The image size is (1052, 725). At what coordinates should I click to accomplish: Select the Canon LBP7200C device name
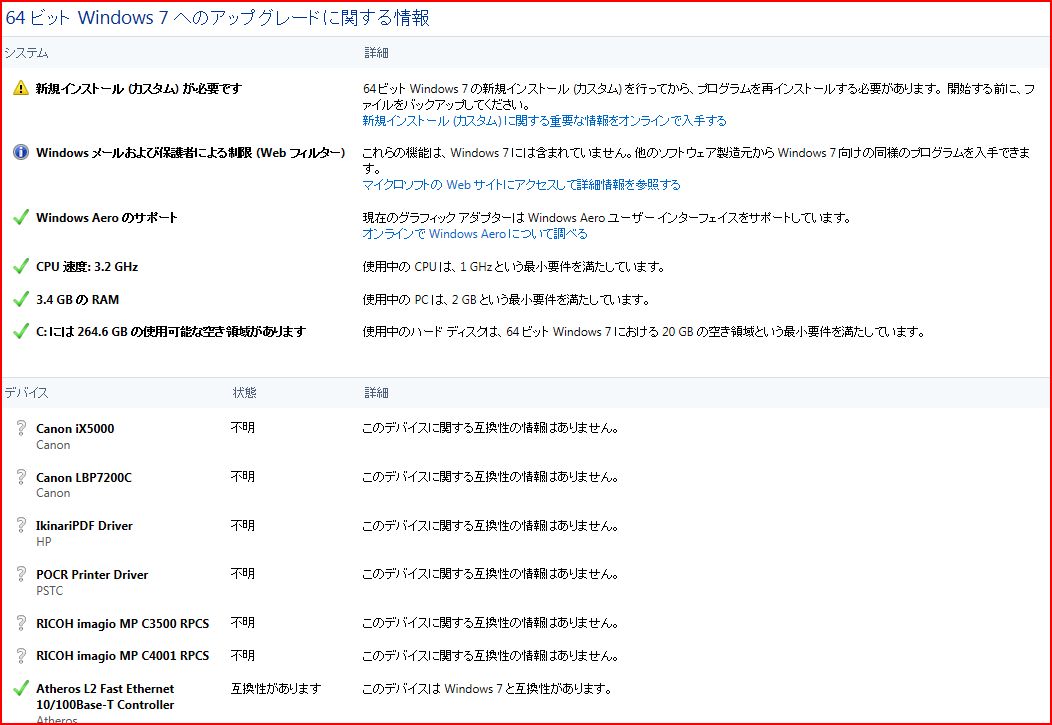point(84,478)
